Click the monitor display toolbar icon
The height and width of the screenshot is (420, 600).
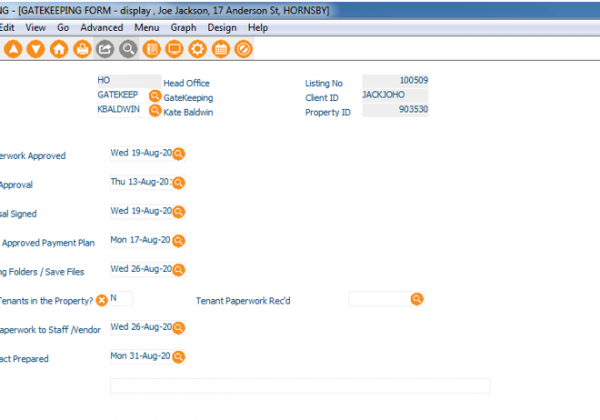pos(174,49)
